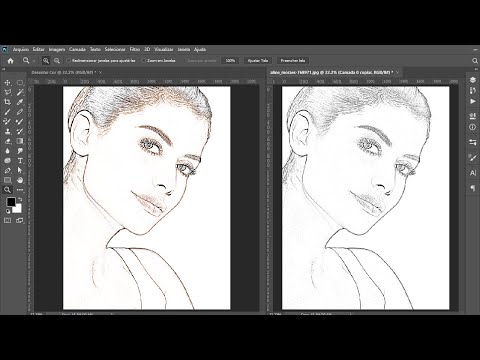Select the Crop tool
Image resolution: width=480 pixels, height=360 pixels.
[x=7, y=102]
